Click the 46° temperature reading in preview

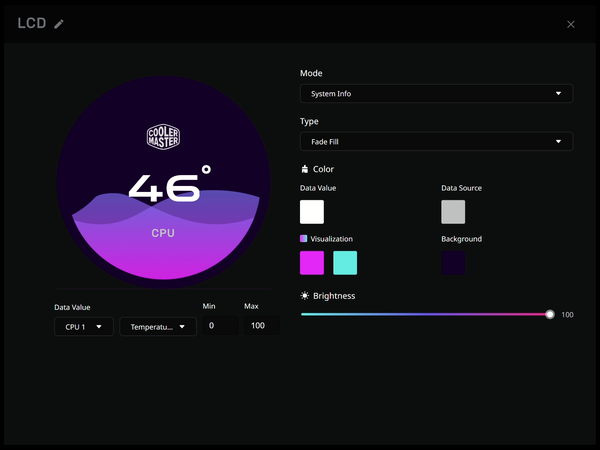(x=168, y=187)
